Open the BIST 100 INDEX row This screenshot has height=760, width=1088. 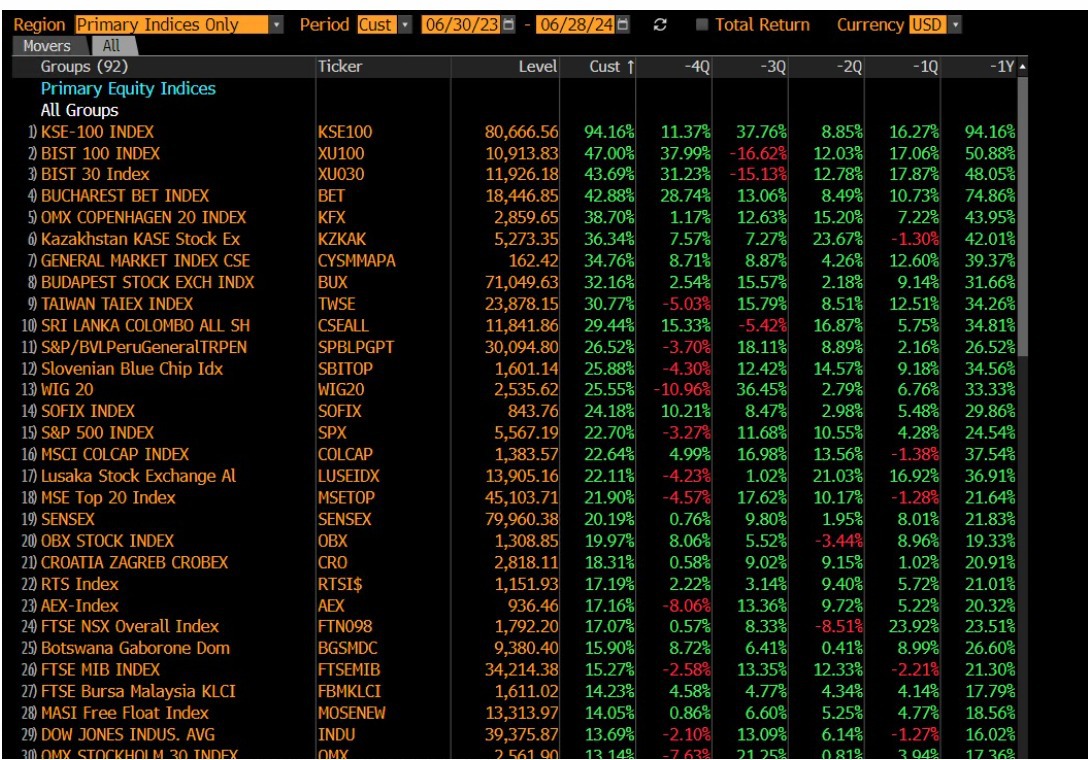(x=514, y=153)
